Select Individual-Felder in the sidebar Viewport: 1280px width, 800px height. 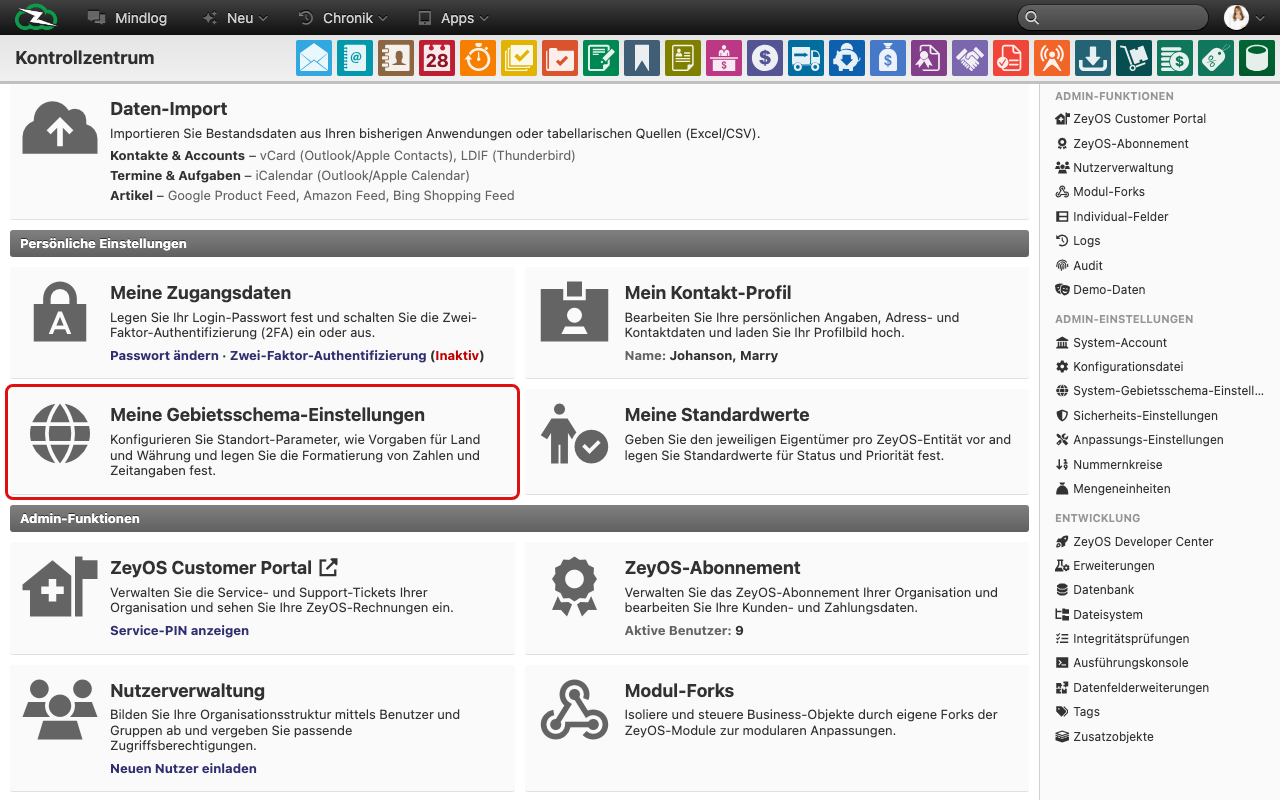point(1112,216)
